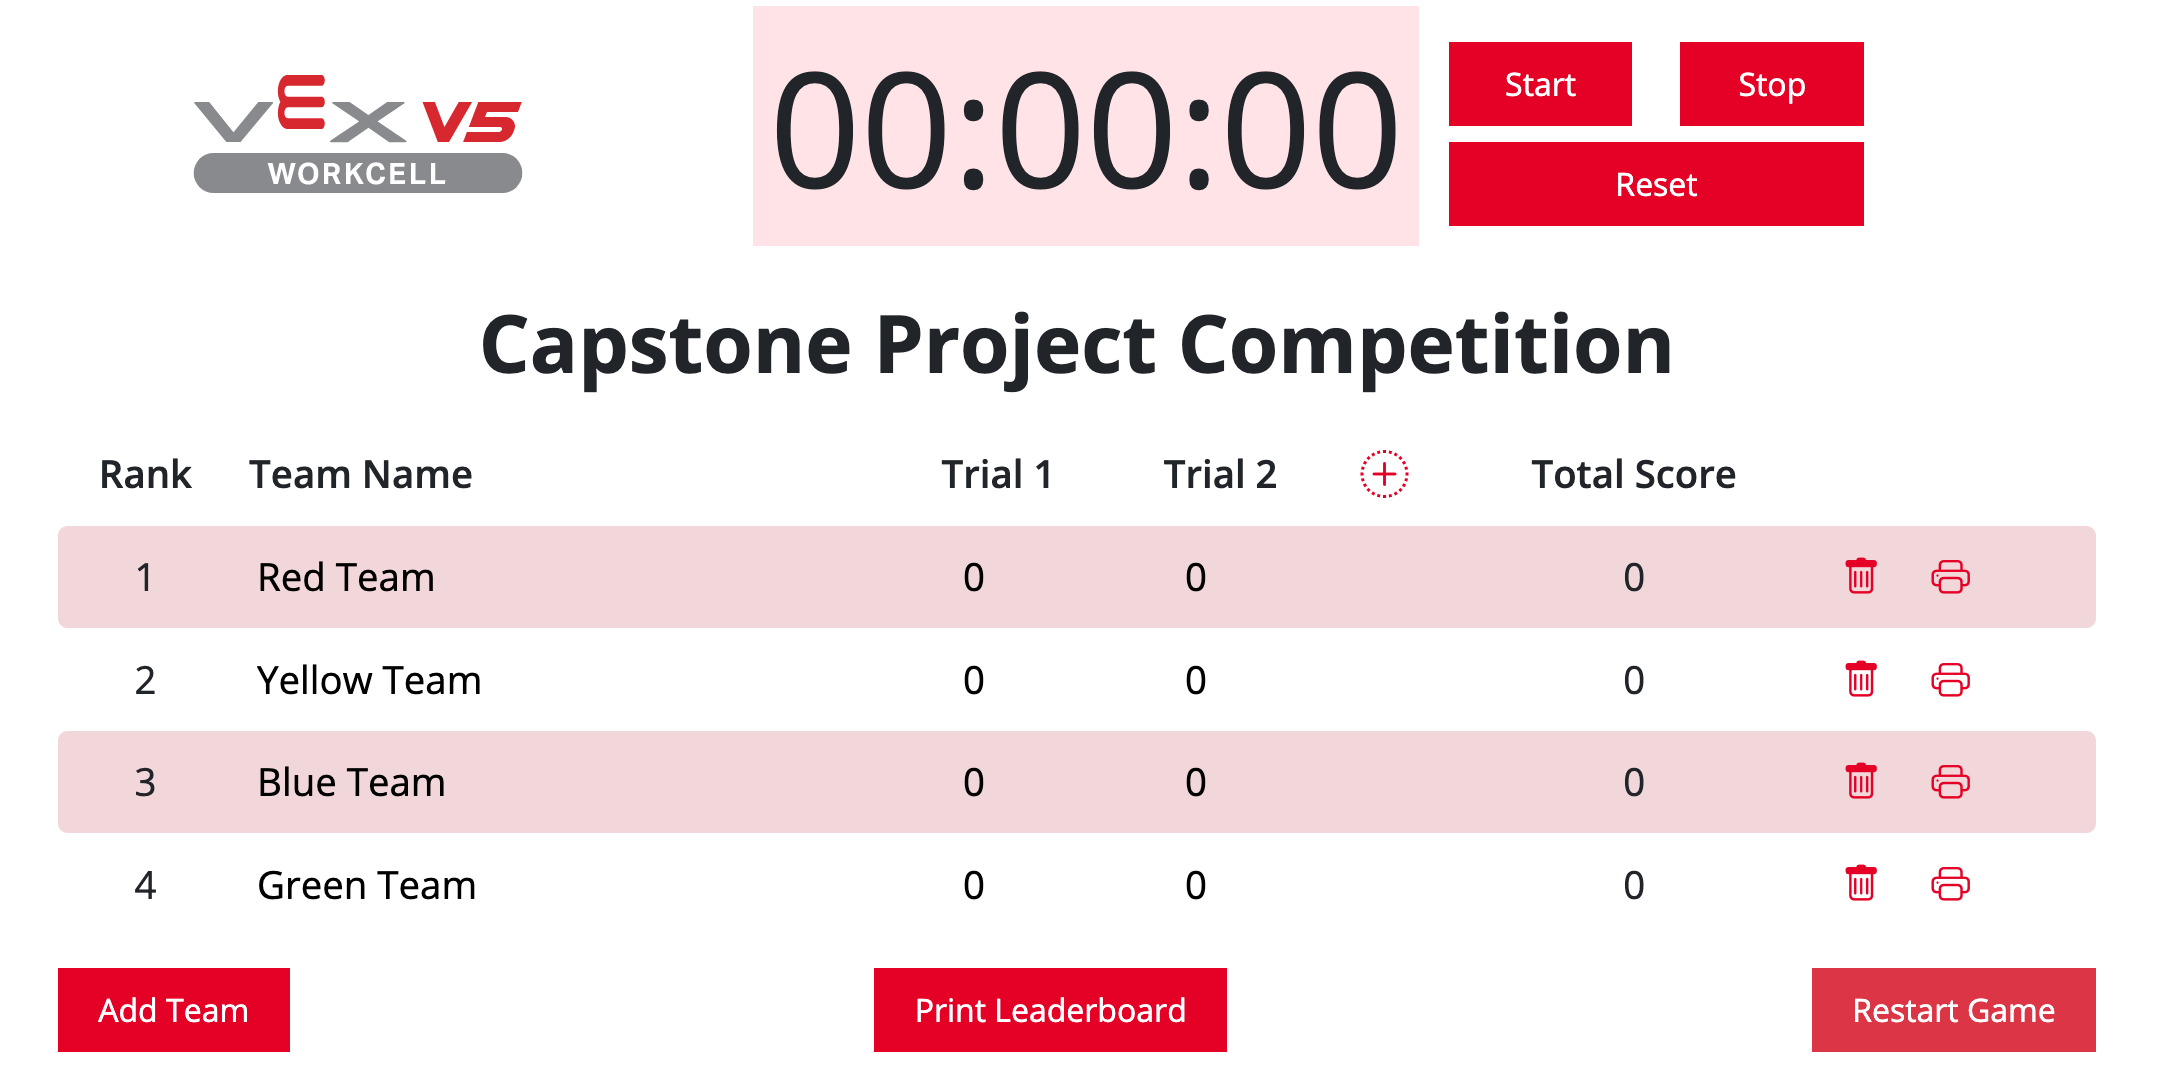Click the Blue Team name
This screenshot has height=1092, width=2162.
coord(351,782)
